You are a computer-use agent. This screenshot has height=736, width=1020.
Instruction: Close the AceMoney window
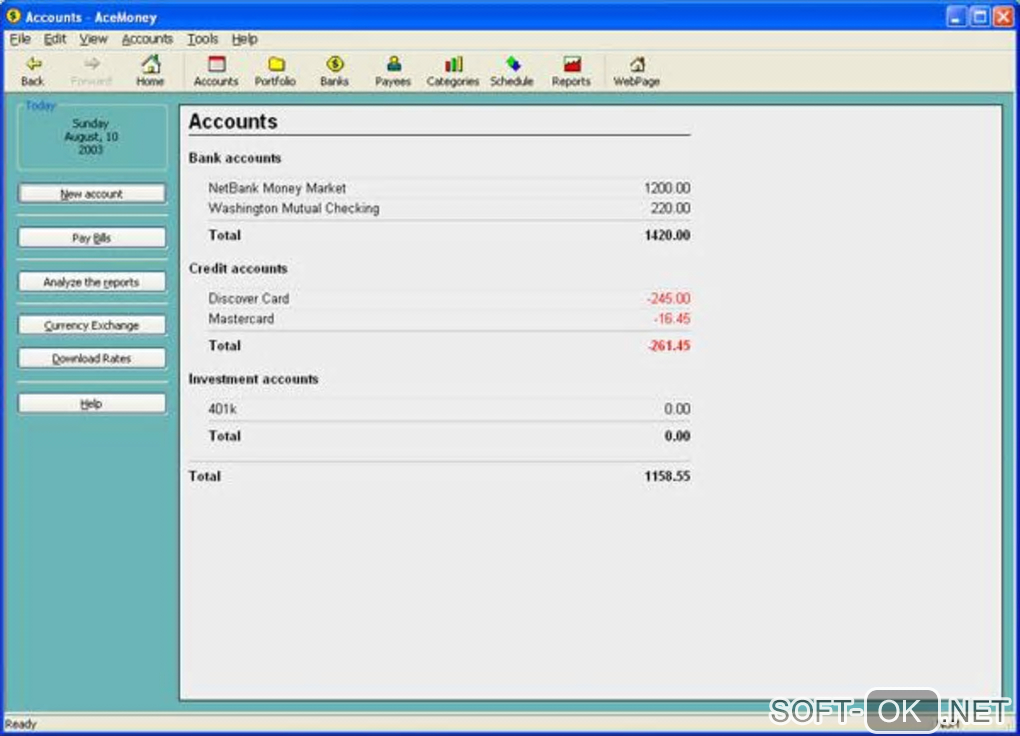point(1004,16)
